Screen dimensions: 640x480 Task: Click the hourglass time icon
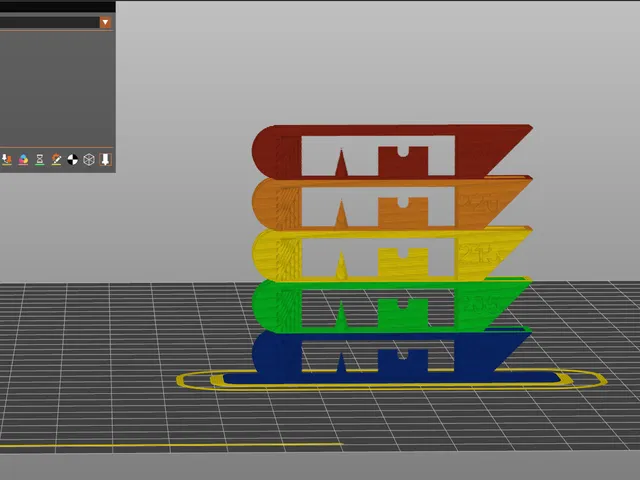[x=40, y=160]
